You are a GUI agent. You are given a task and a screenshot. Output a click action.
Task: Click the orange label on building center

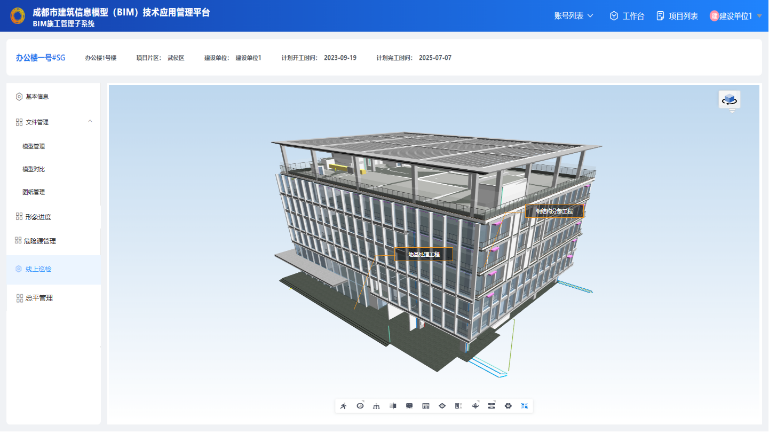pyautogui.click(x=423, y=254)
